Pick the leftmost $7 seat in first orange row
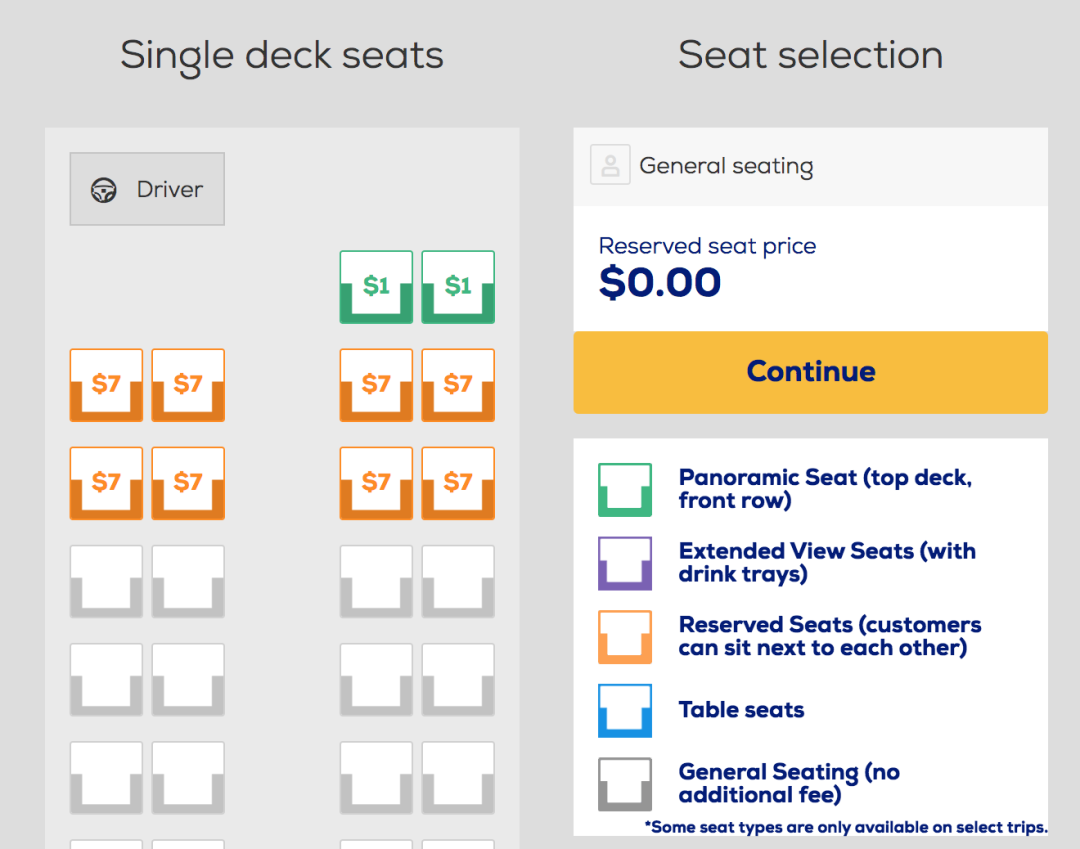Viewport: 1080px width, 849px height. (106, 385)
